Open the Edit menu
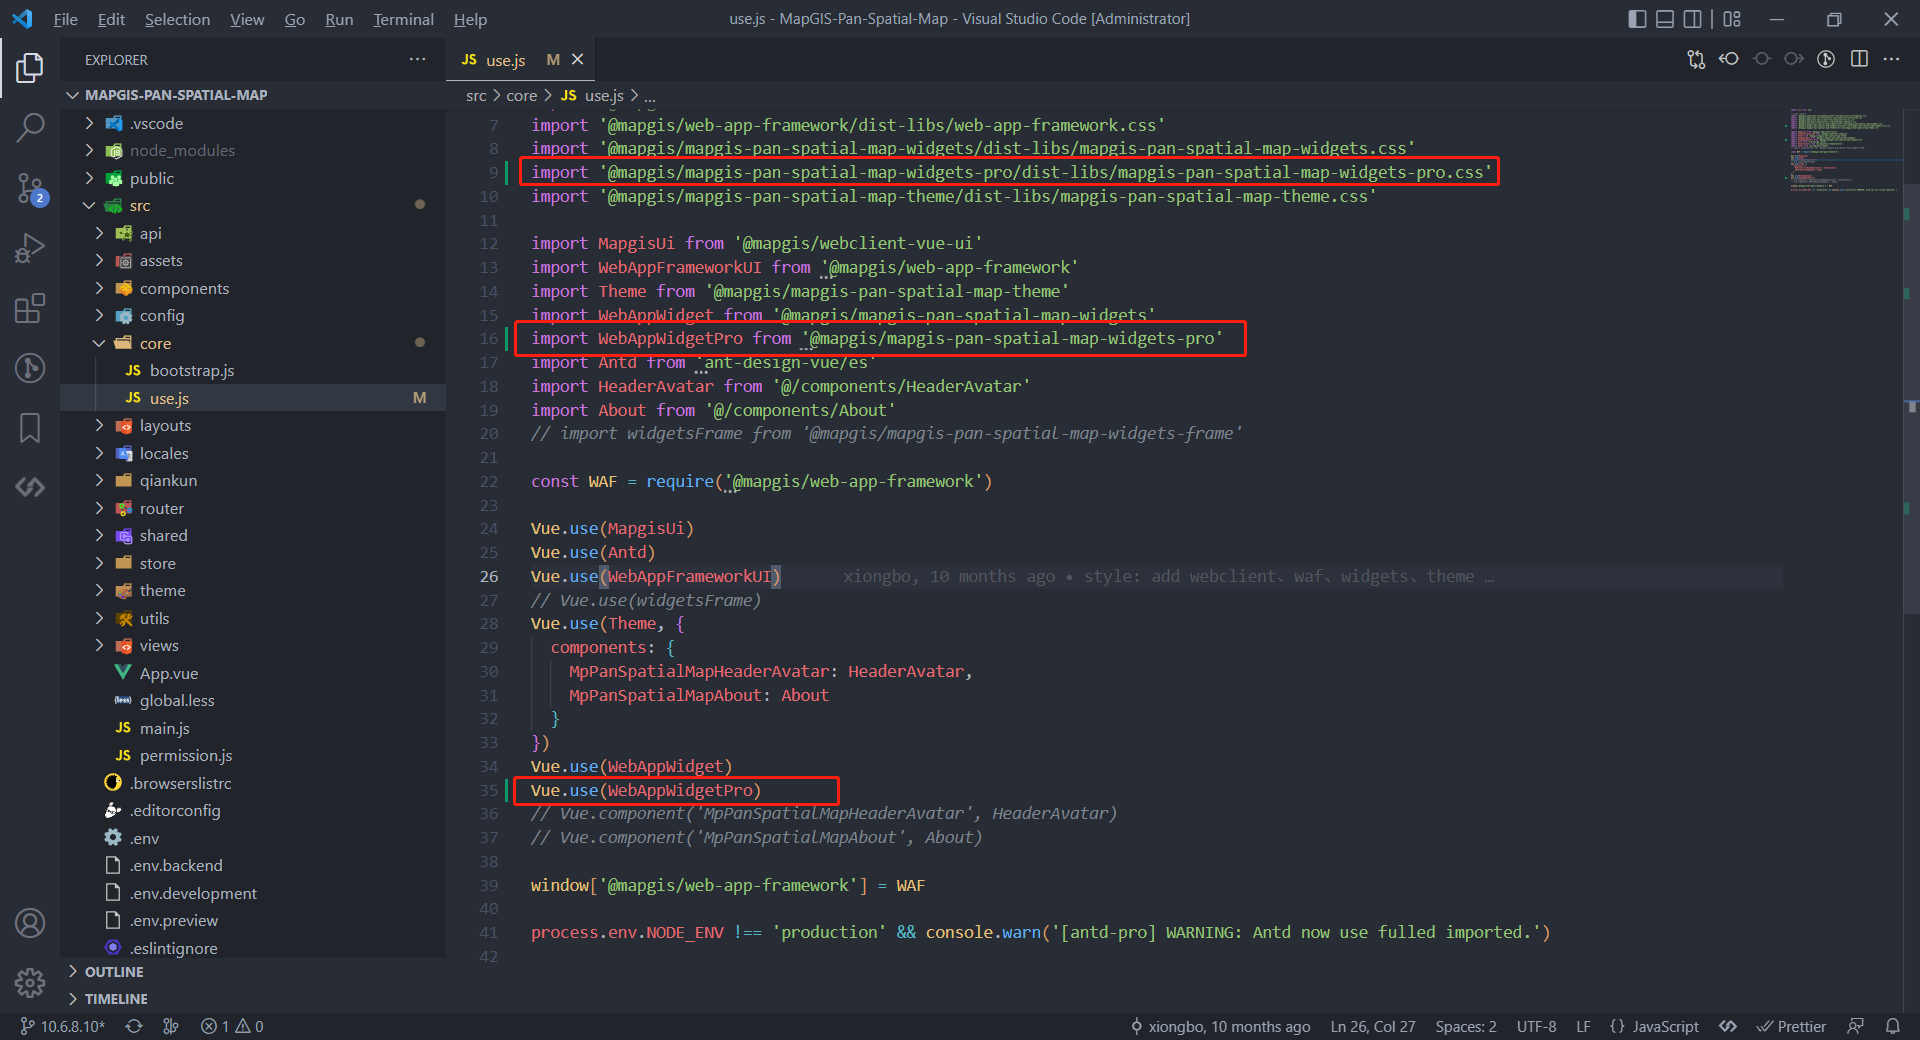 111,19
